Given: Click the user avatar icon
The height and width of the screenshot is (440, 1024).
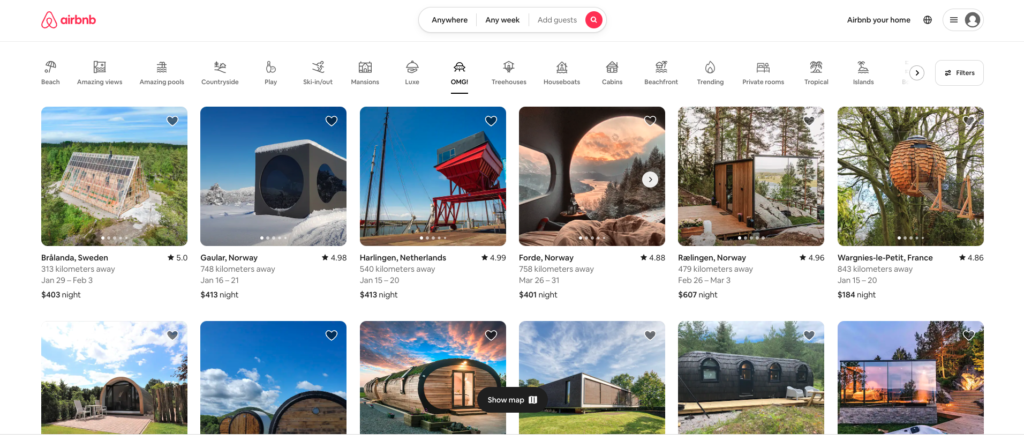Looking at the screenshot, I should [972, 20].
